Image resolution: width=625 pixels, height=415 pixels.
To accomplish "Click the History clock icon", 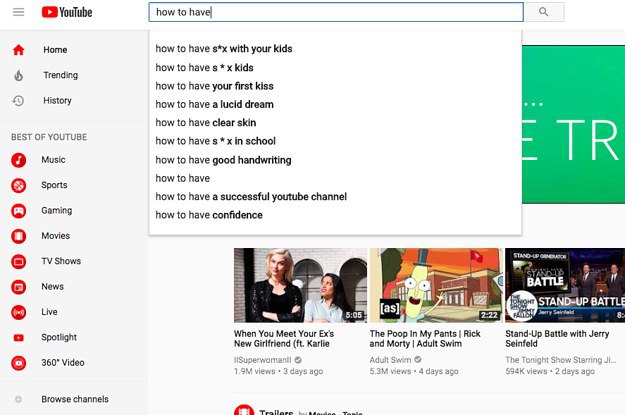I will [18, 100].
